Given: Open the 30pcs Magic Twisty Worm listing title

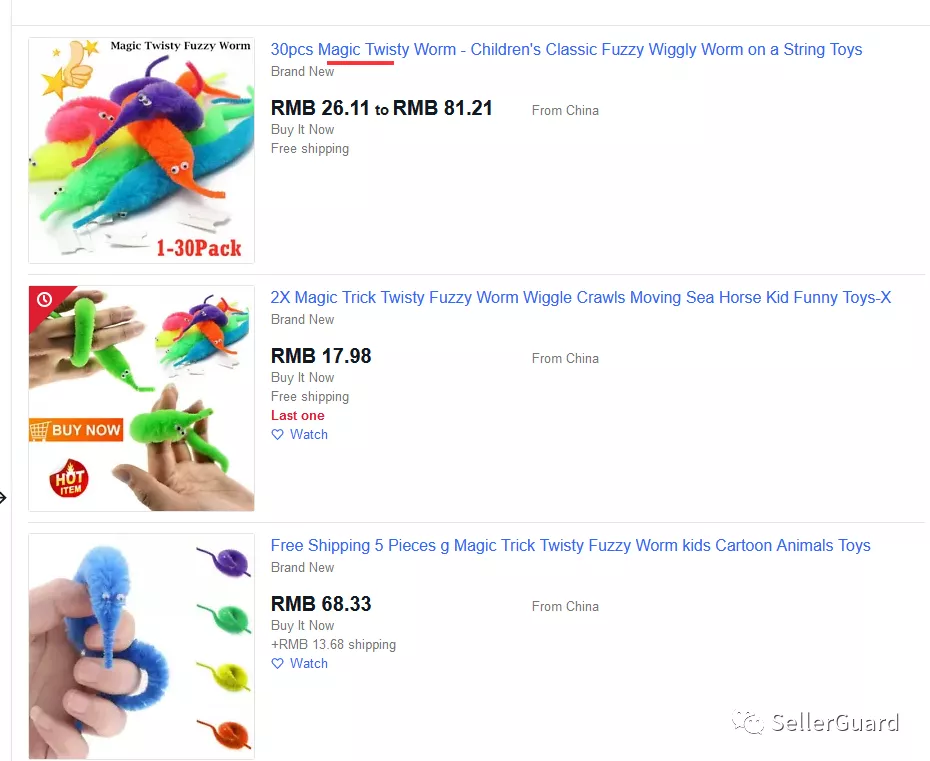Looking at the screenshot, I should [566, 50].
